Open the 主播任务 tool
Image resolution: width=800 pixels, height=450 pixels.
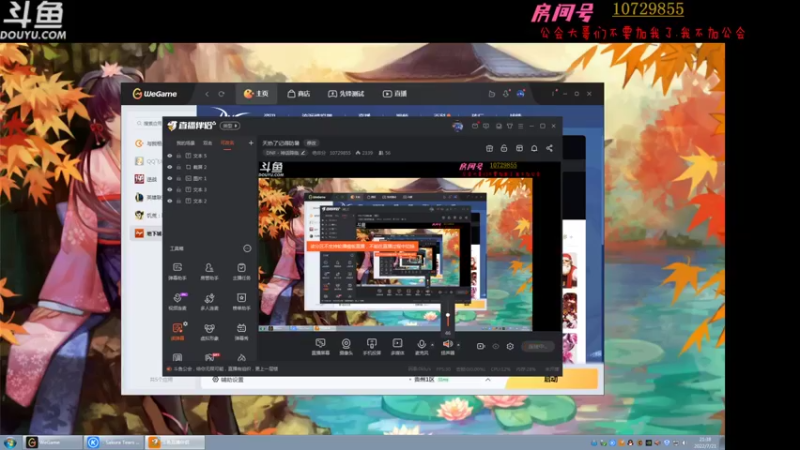(x=241, y=271)
